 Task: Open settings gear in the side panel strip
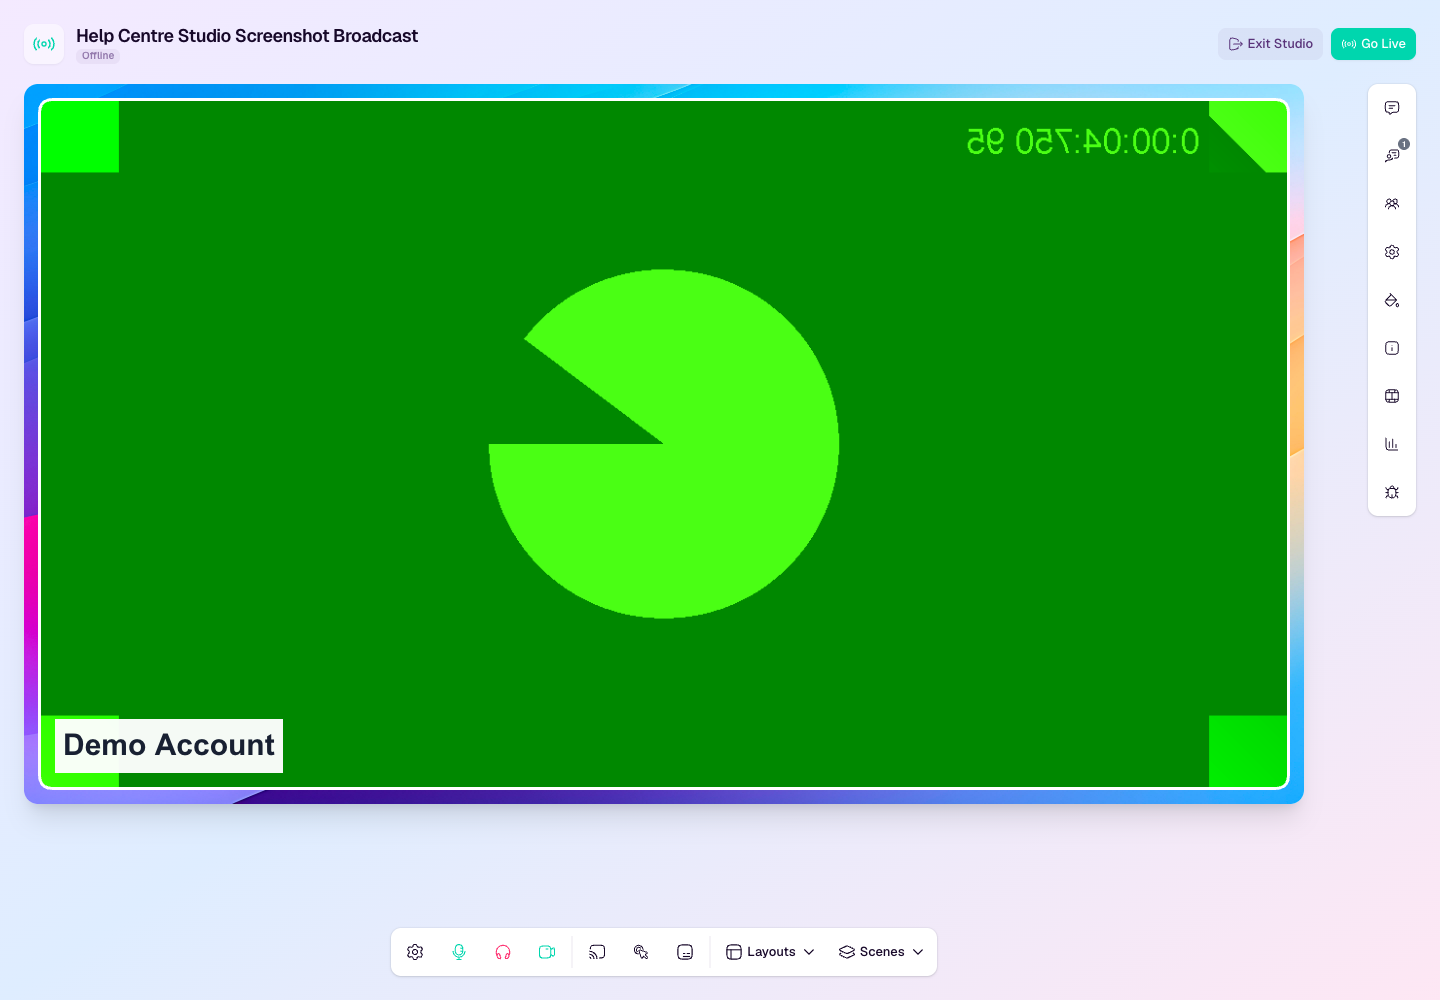click(1392, 252)
